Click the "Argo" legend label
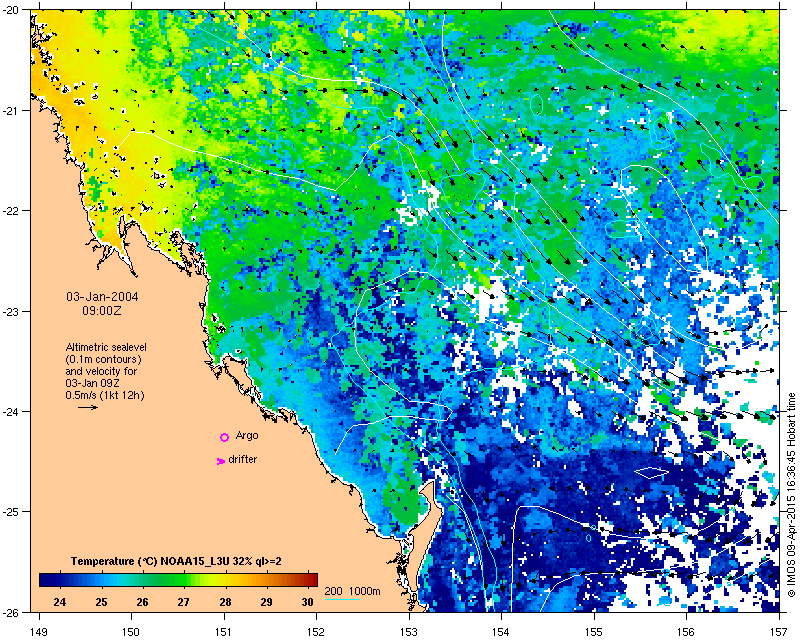The height and width of the screenshot is (640, 800). [x=247, y=436]
